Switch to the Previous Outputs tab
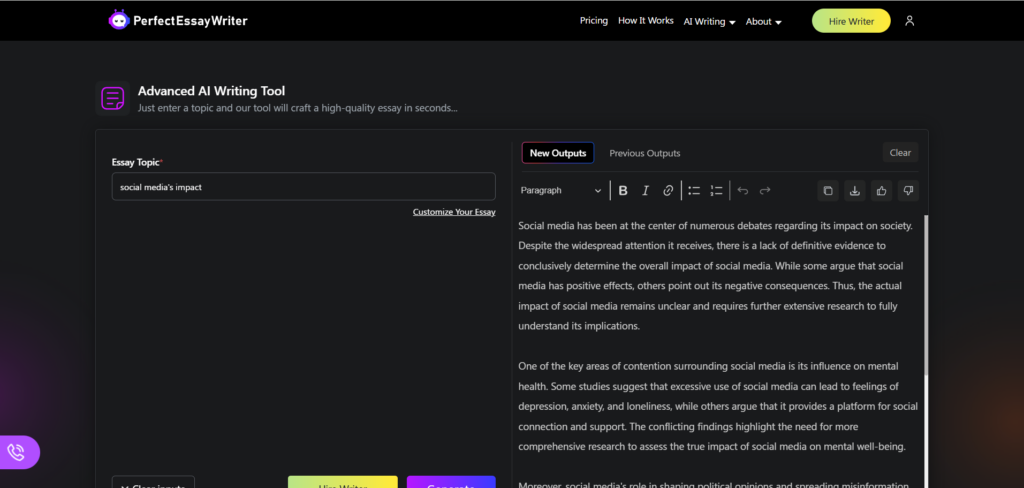 coord(644,153)
